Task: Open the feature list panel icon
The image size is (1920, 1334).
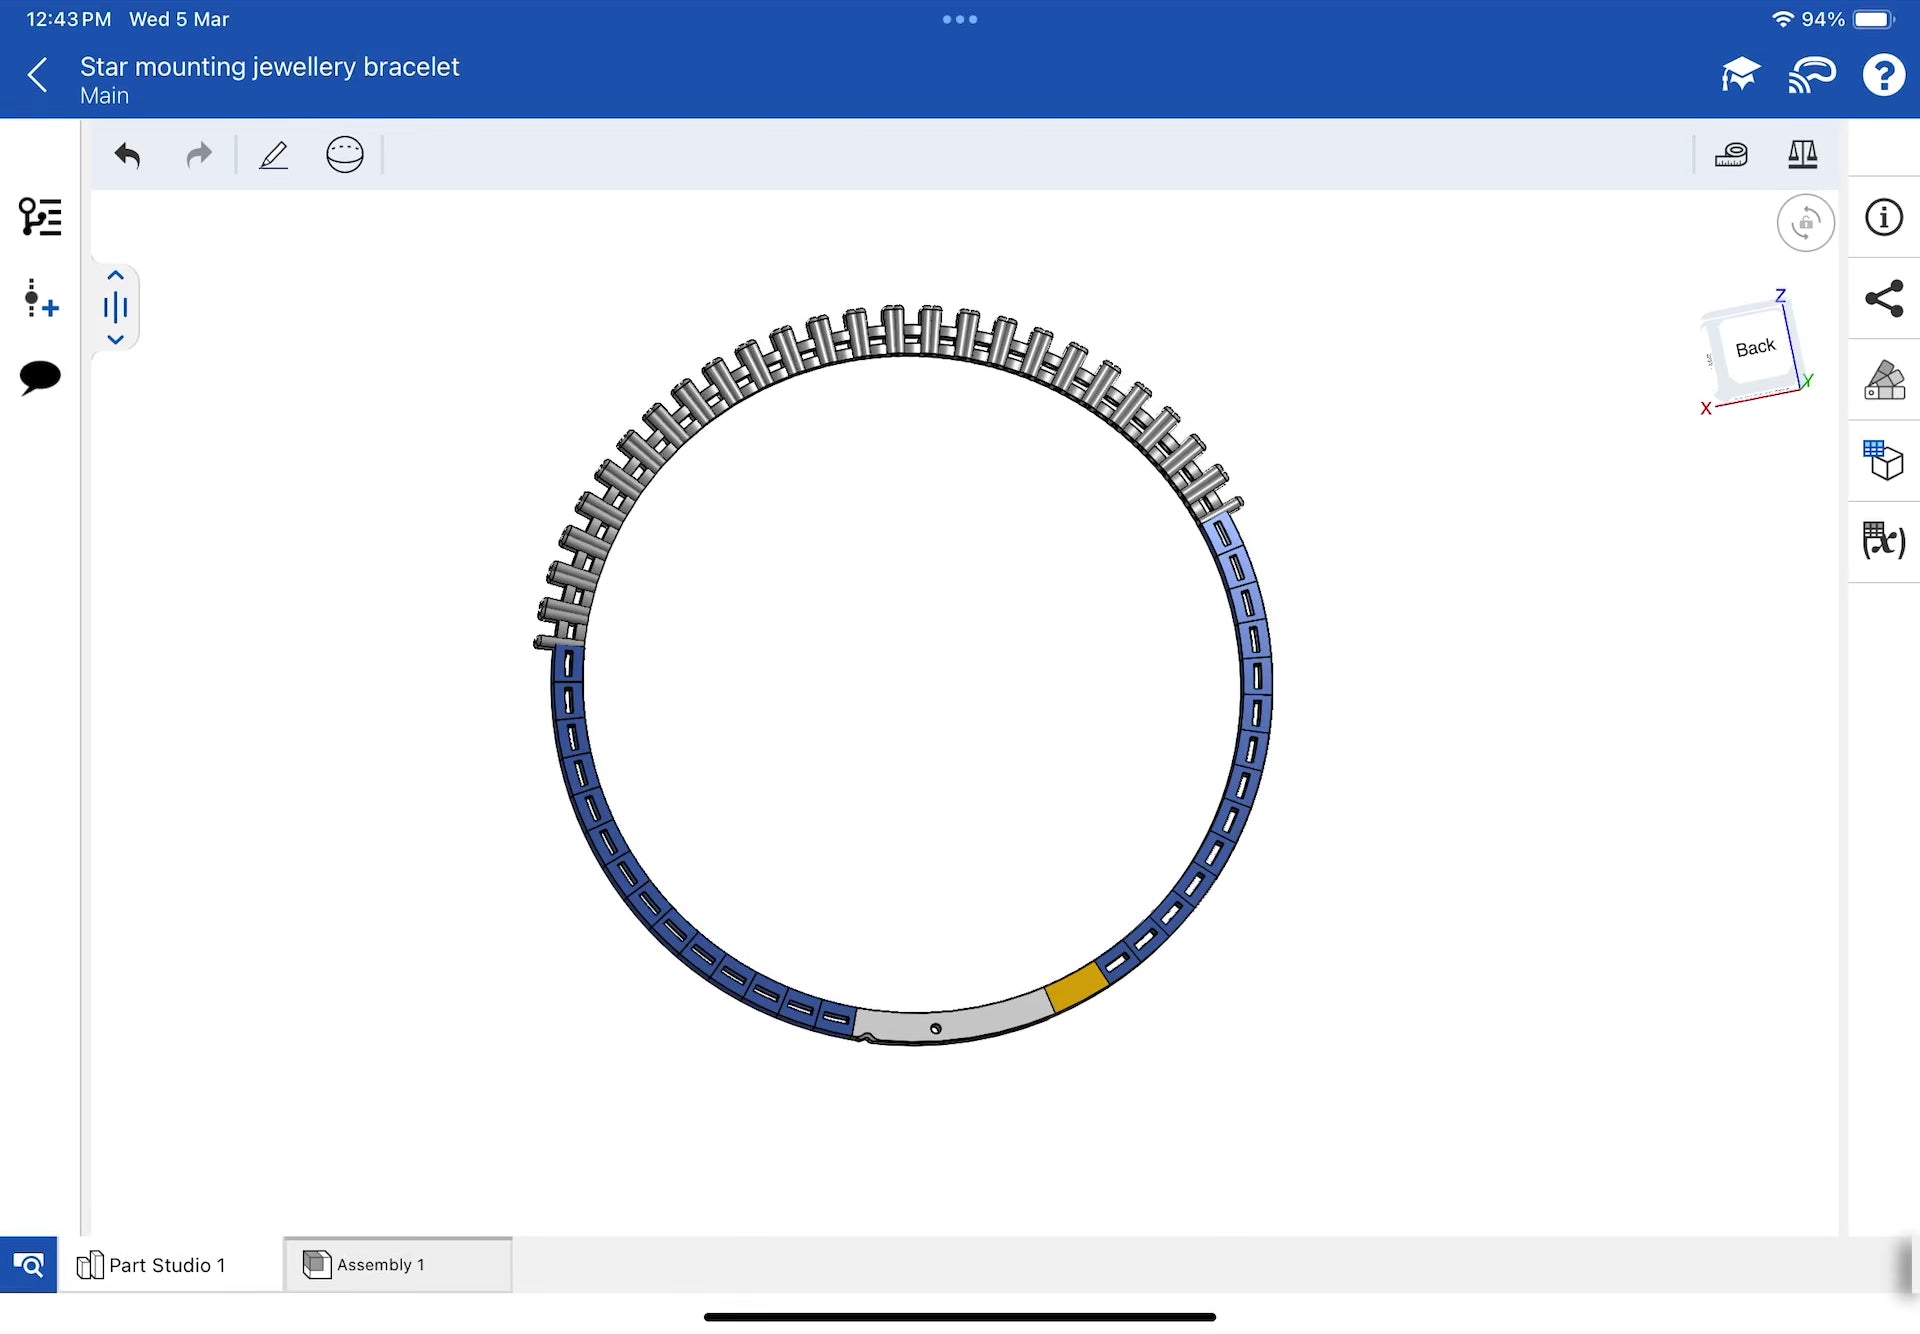Action: pyautogui.click(x=40, y=217)
